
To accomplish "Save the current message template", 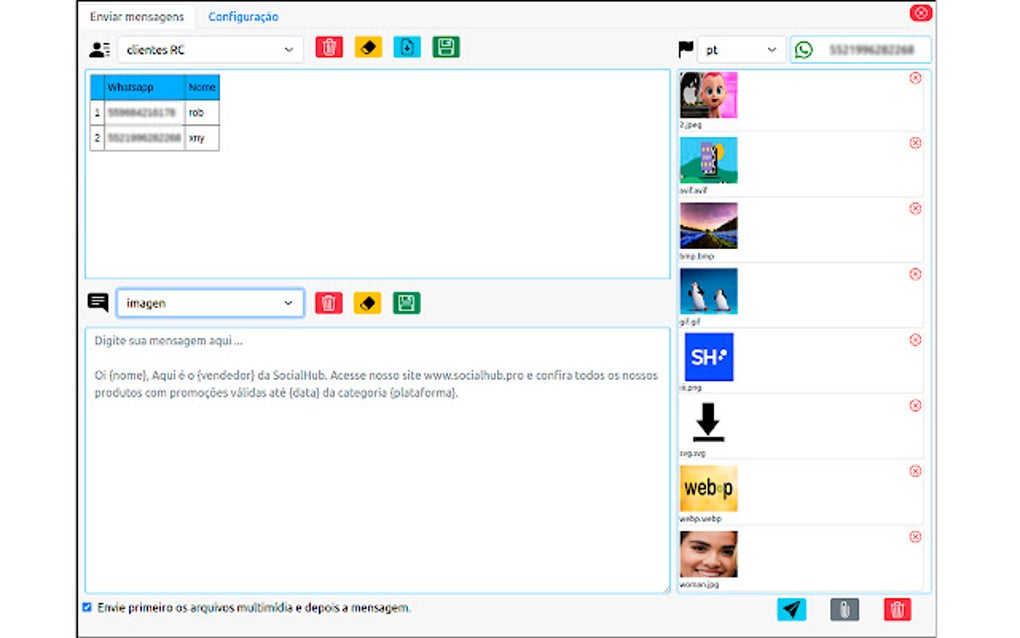I will 405,302.
